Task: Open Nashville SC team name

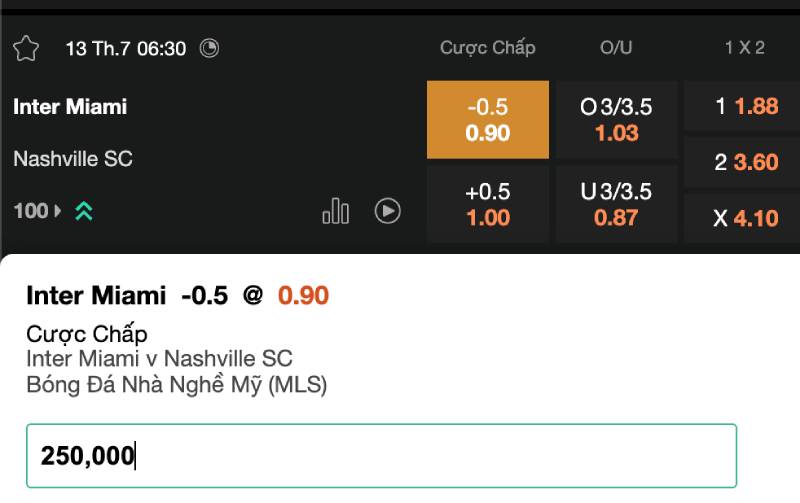Action: [73, 158]
